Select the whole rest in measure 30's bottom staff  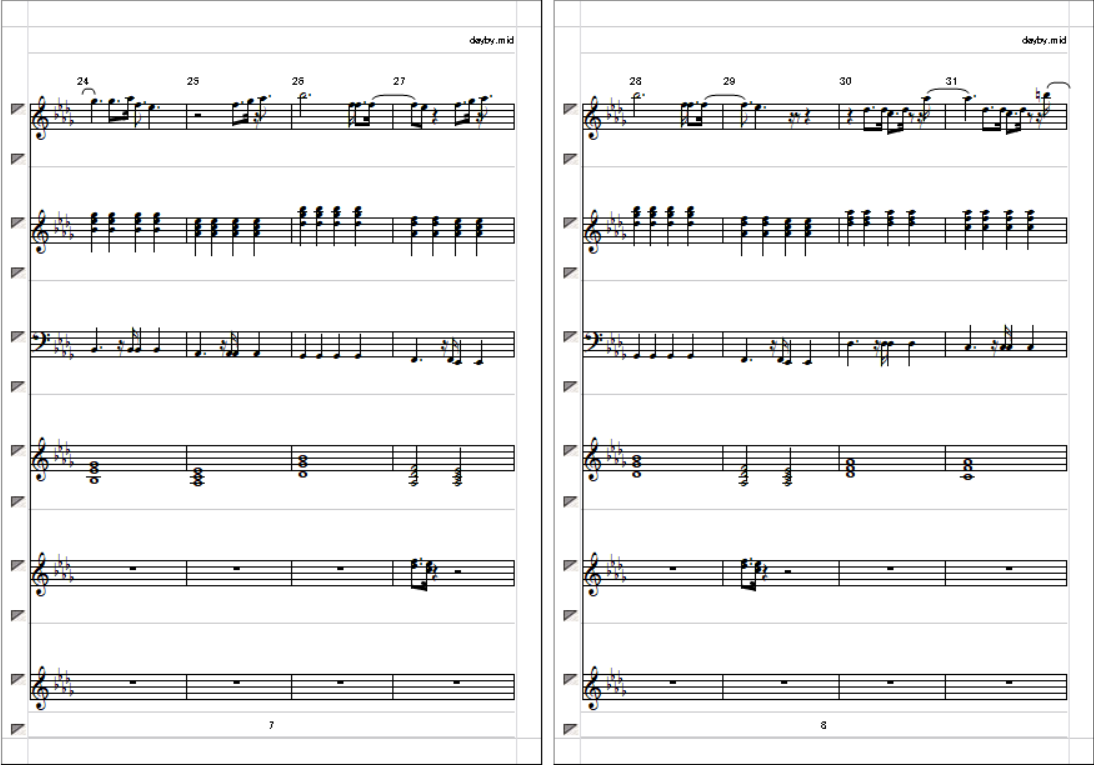[890, 682]
